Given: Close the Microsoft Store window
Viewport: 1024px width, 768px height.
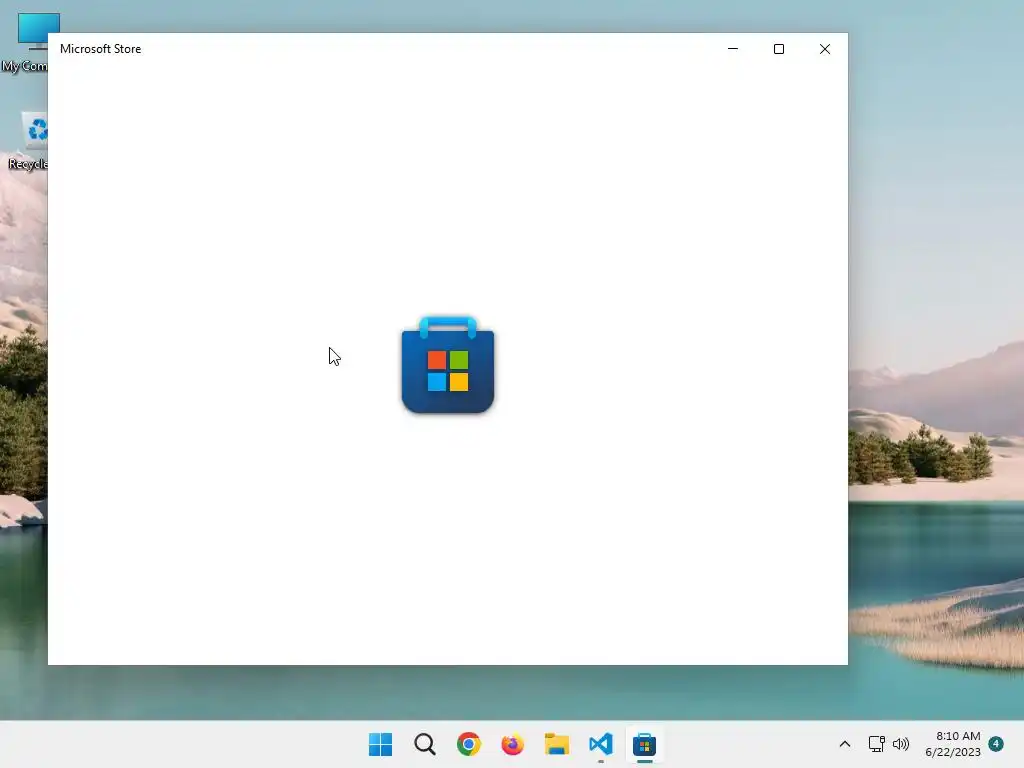Looking at the screenshot, I should (825, 49).
